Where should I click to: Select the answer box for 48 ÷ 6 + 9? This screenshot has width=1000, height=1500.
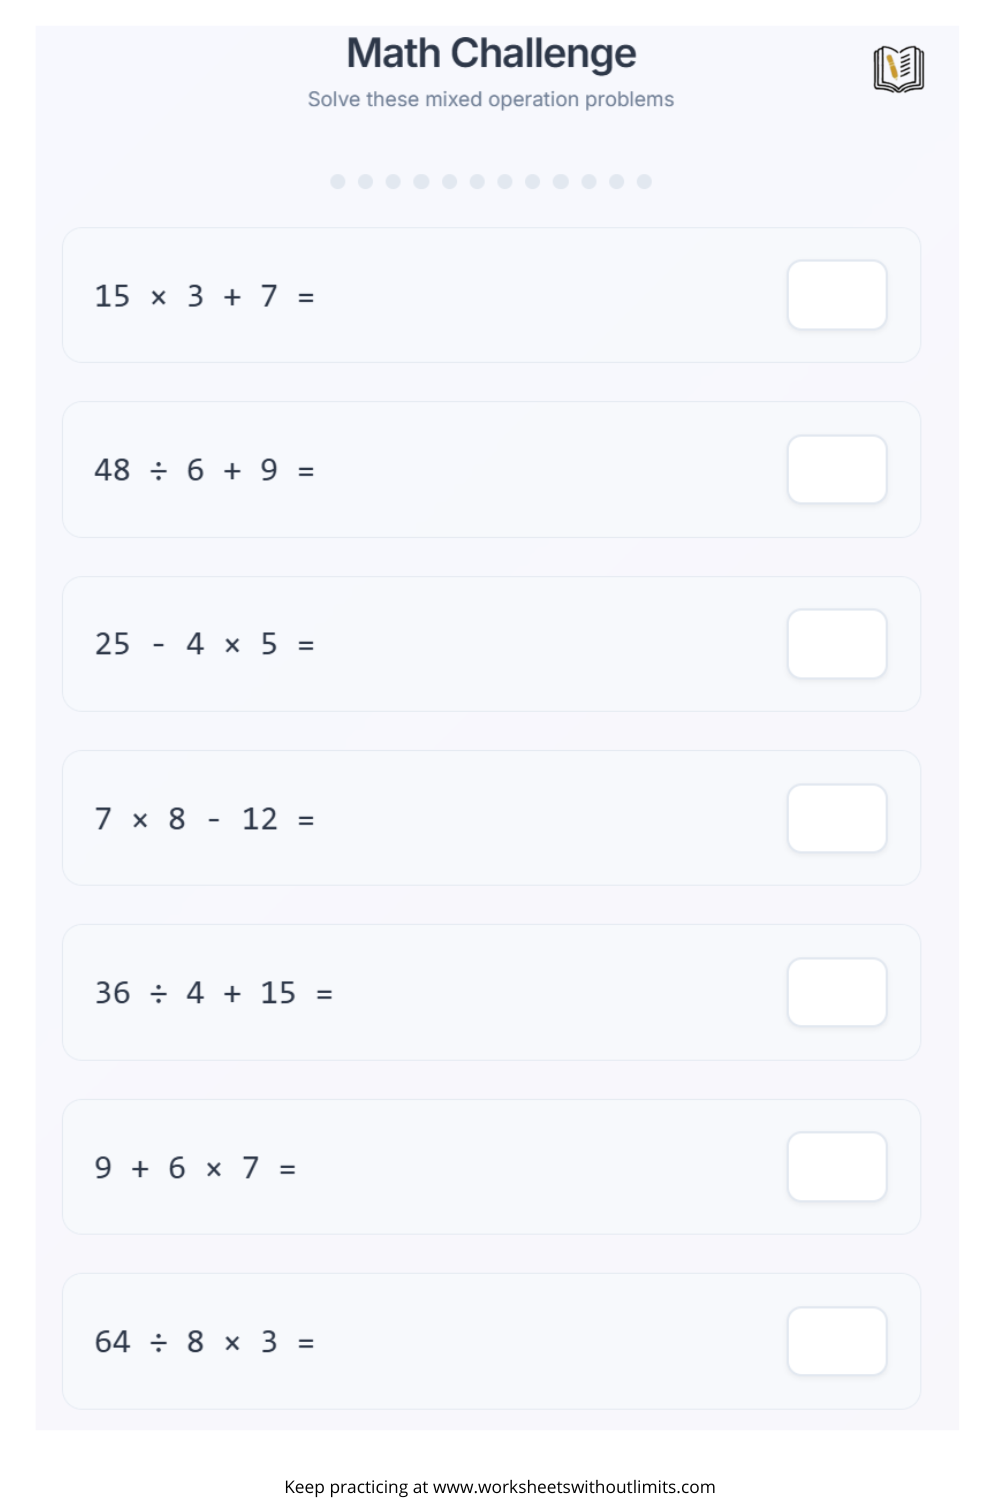point(837,470)
